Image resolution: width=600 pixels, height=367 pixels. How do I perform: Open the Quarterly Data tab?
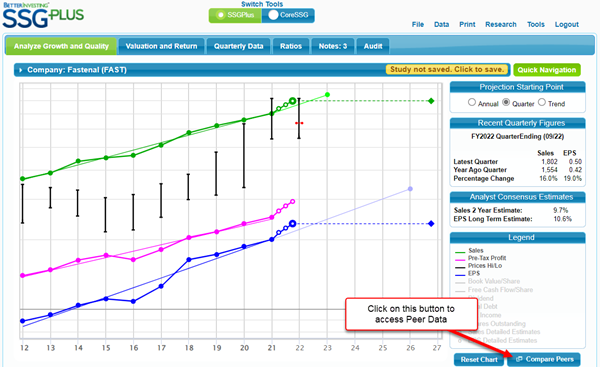click(238, 46)
